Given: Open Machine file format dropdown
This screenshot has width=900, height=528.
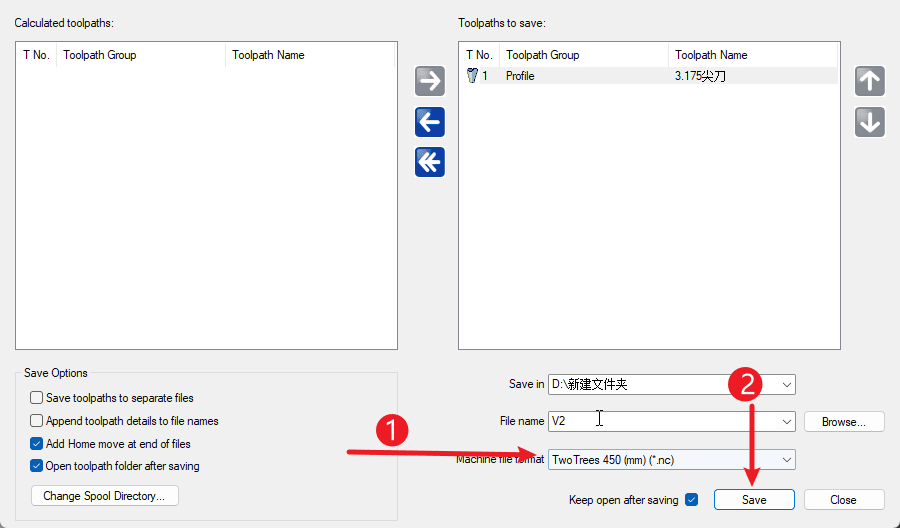Looking at the screenshot, I should (x=787, y=459).
